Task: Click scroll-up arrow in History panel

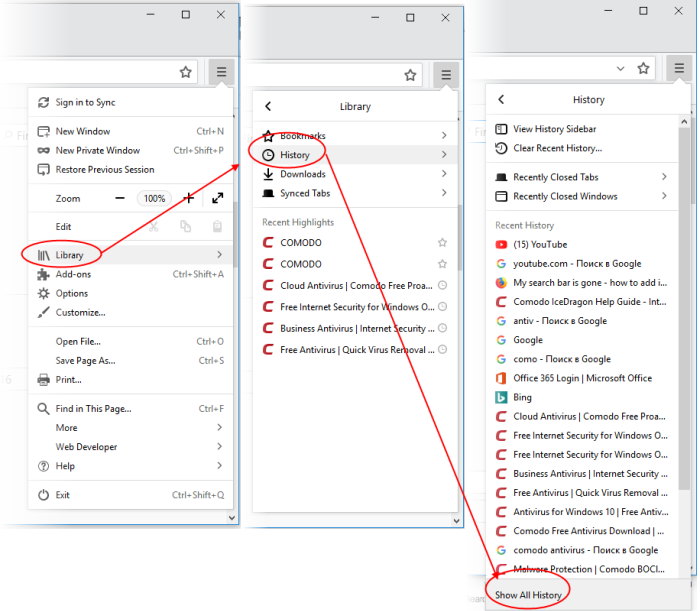Action: [x=684, y=121]
